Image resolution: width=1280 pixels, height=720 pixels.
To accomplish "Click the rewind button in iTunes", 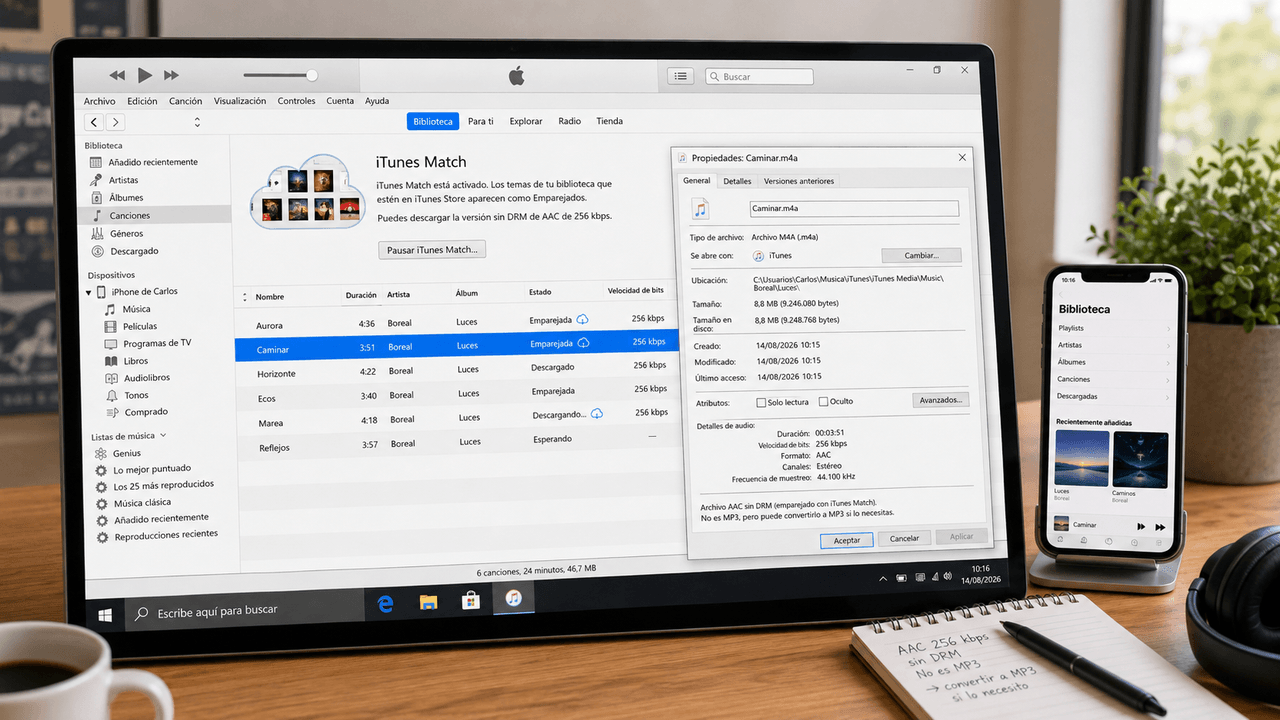I will tap(118, 75).
